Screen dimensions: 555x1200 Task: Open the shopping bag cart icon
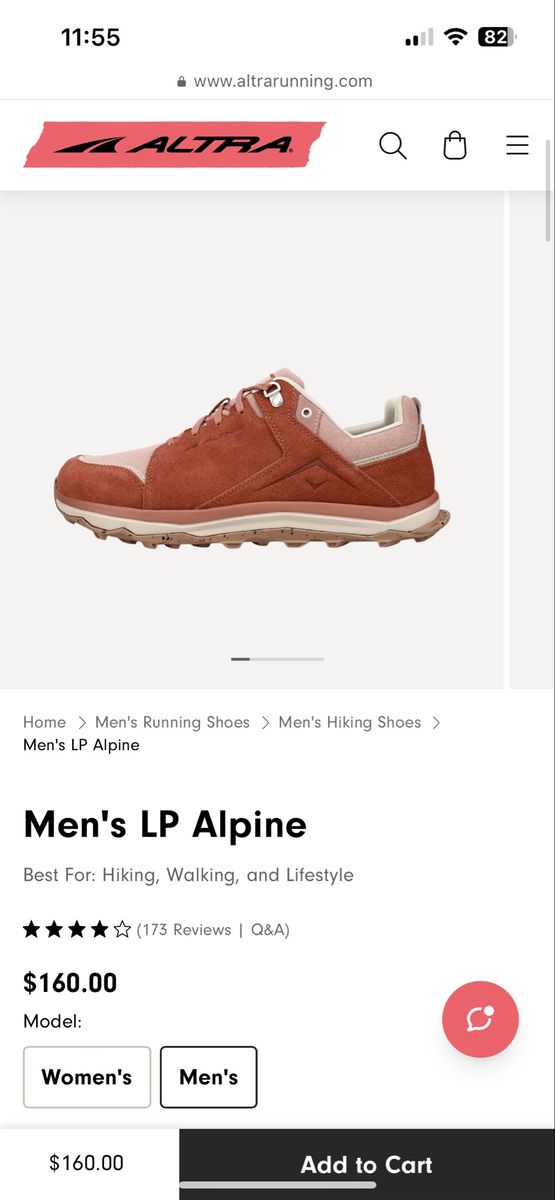click(x=455, y=146)
